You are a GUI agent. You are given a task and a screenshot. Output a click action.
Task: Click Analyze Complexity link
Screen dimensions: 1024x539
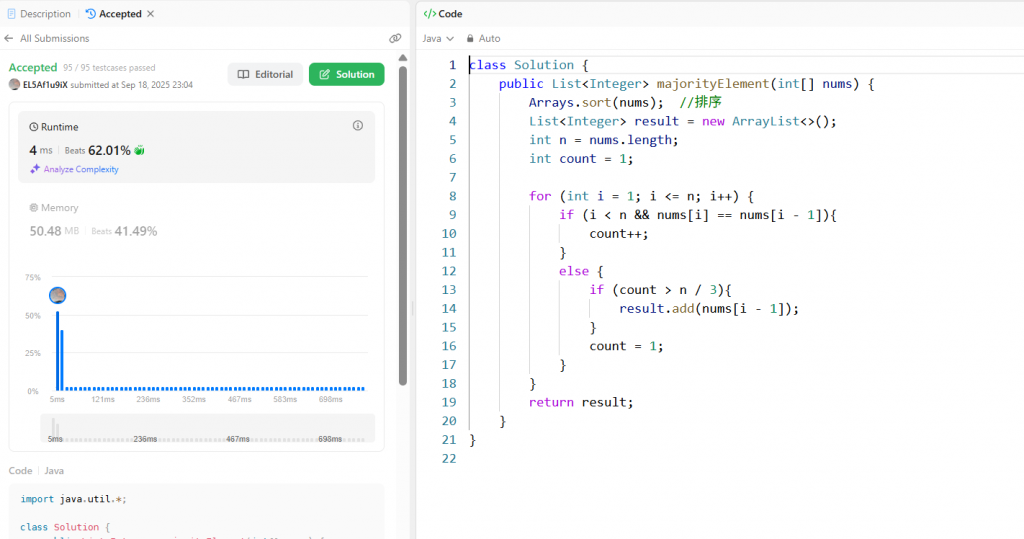81,169
